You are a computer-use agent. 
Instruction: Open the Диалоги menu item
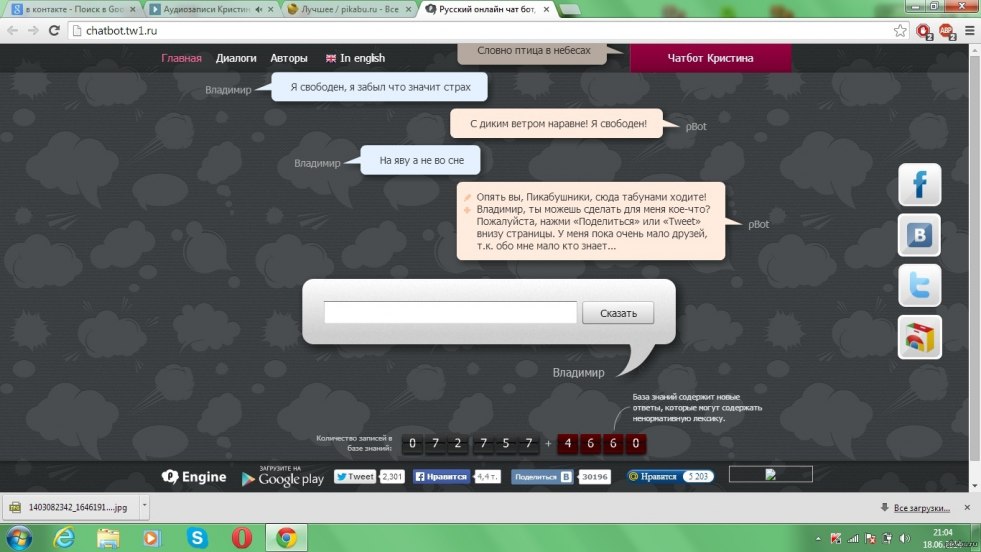pos(236,58)
